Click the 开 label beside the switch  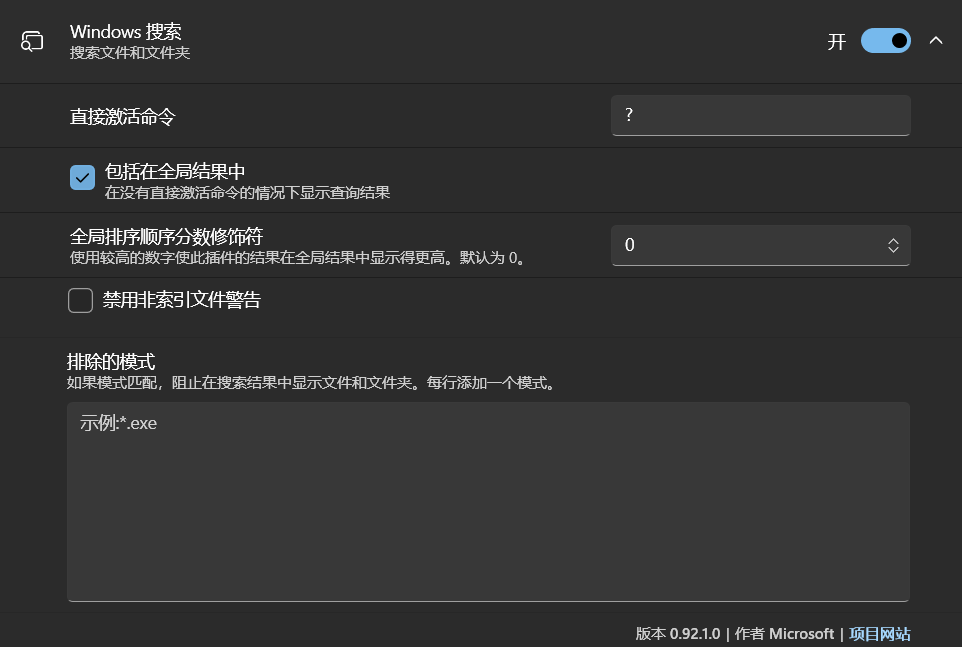click(837, 42)
